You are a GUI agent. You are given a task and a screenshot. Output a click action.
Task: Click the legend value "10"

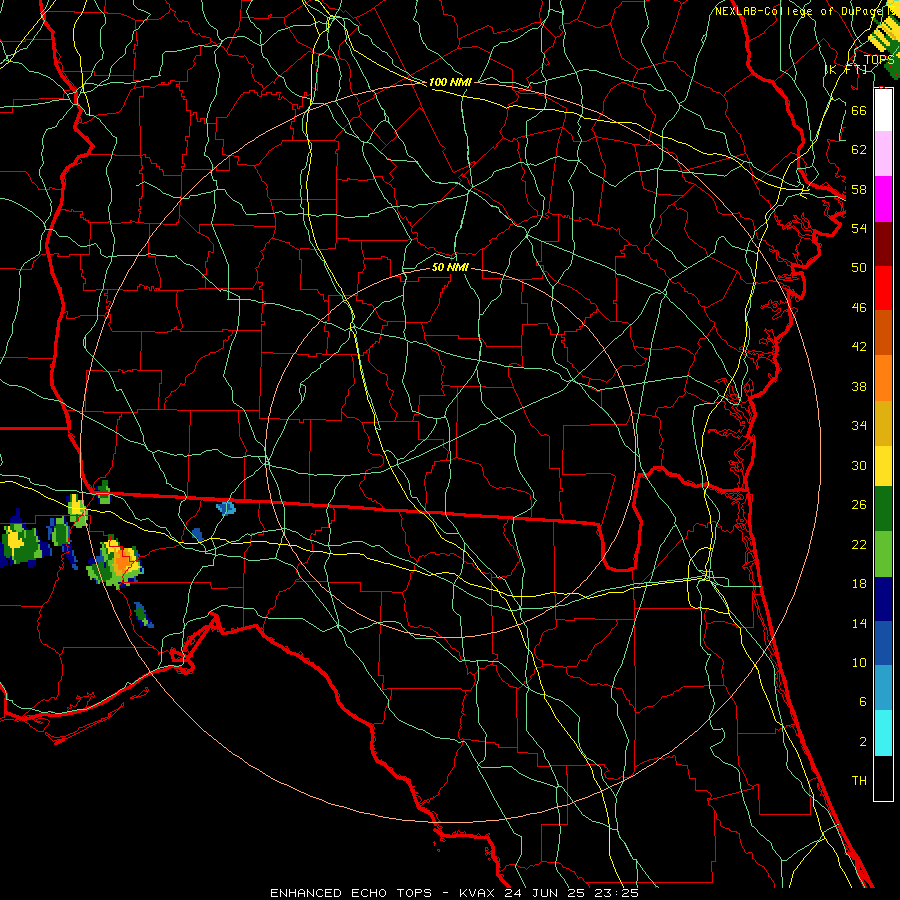click(x=859, y=662)
